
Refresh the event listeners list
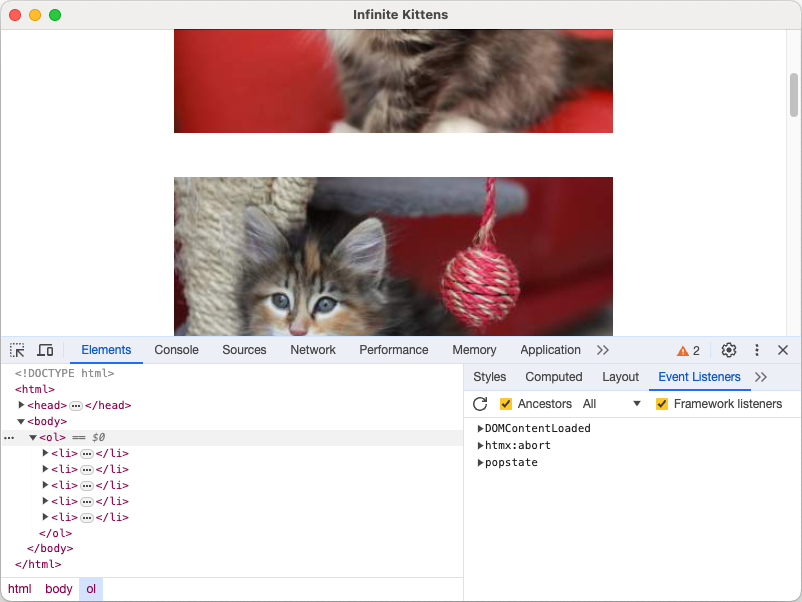coord(480,403)
